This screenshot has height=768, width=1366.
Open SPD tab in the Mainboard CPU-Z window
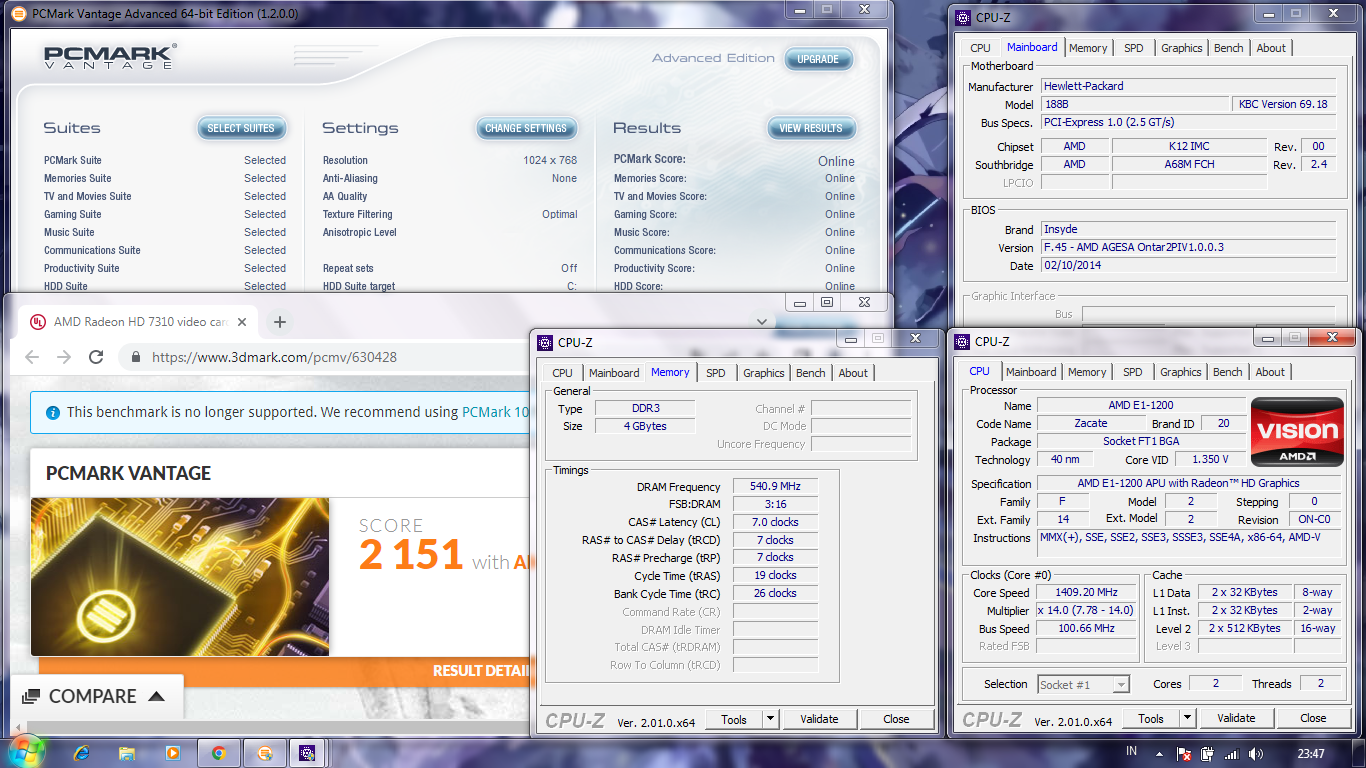click(x=1133, y=48)
